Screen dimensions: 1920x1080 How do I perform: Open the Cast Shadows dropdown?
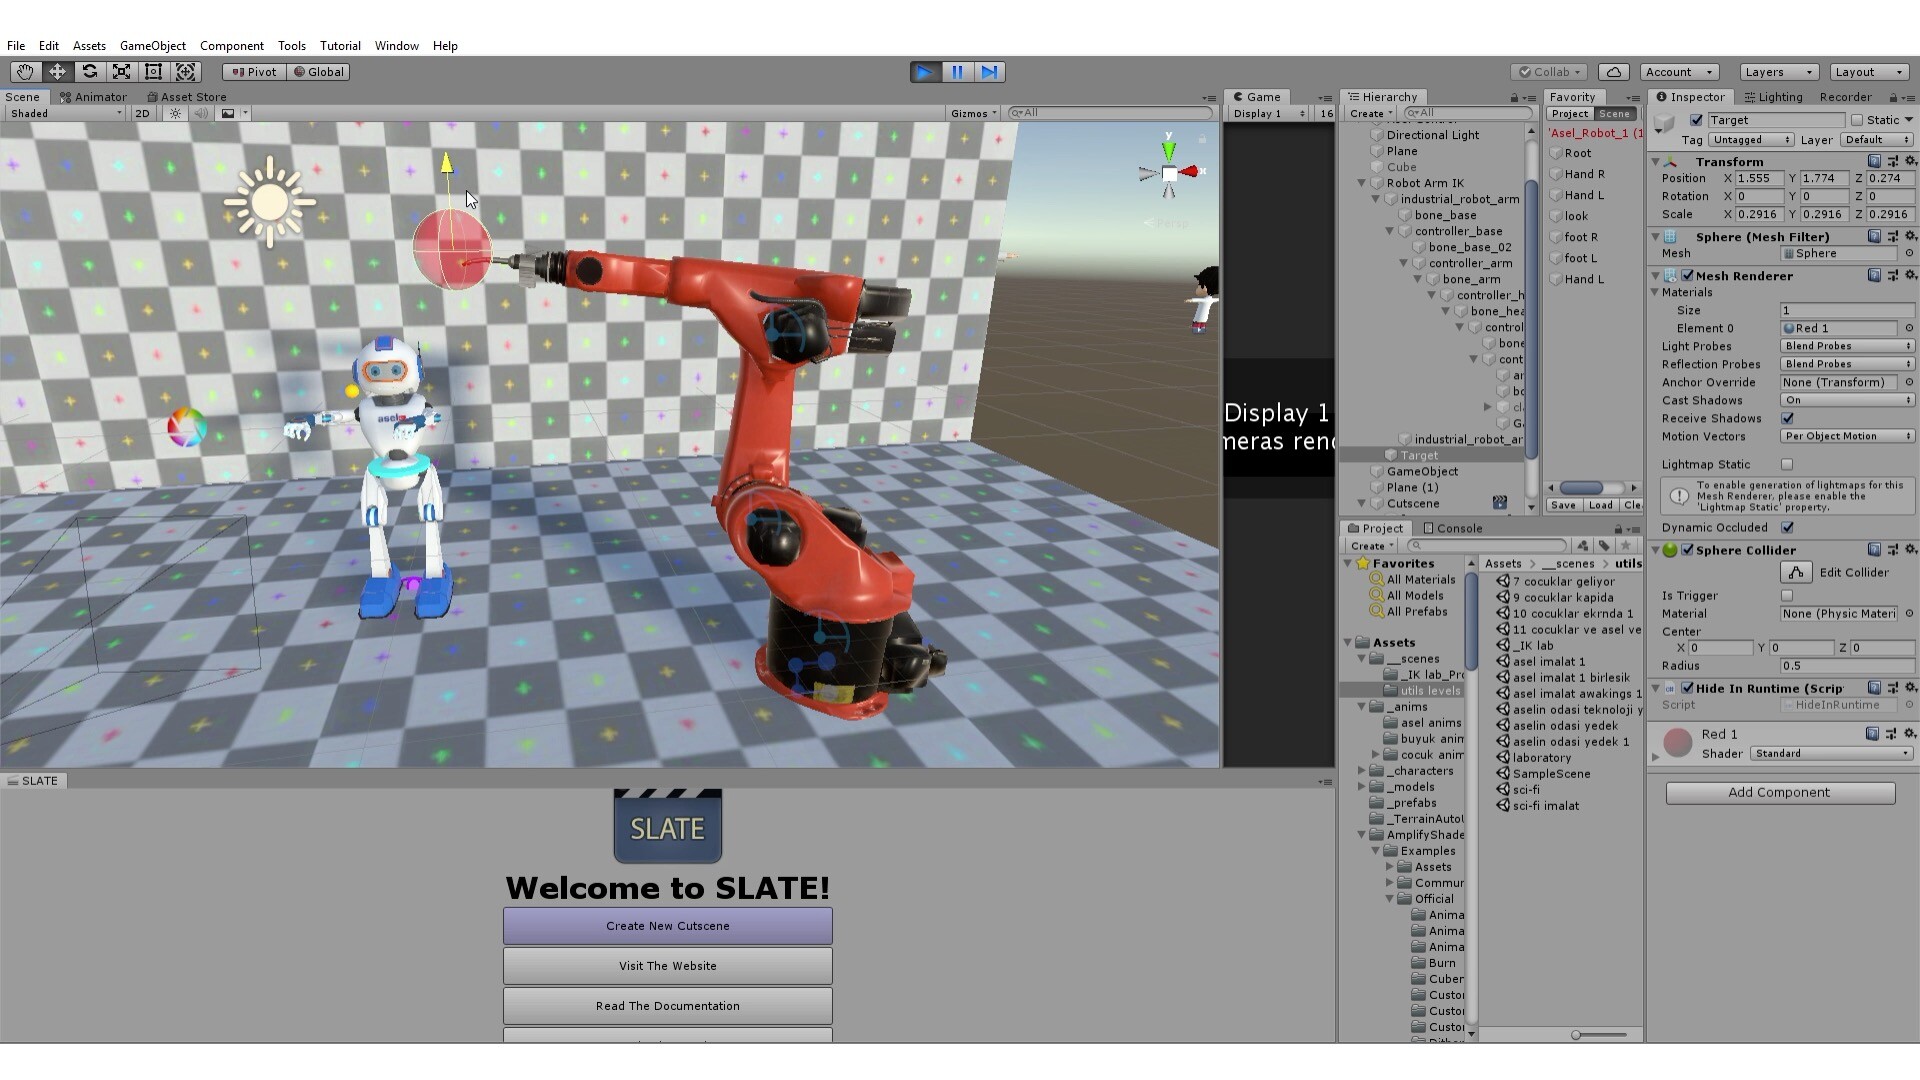click(x=1847, y=401)
